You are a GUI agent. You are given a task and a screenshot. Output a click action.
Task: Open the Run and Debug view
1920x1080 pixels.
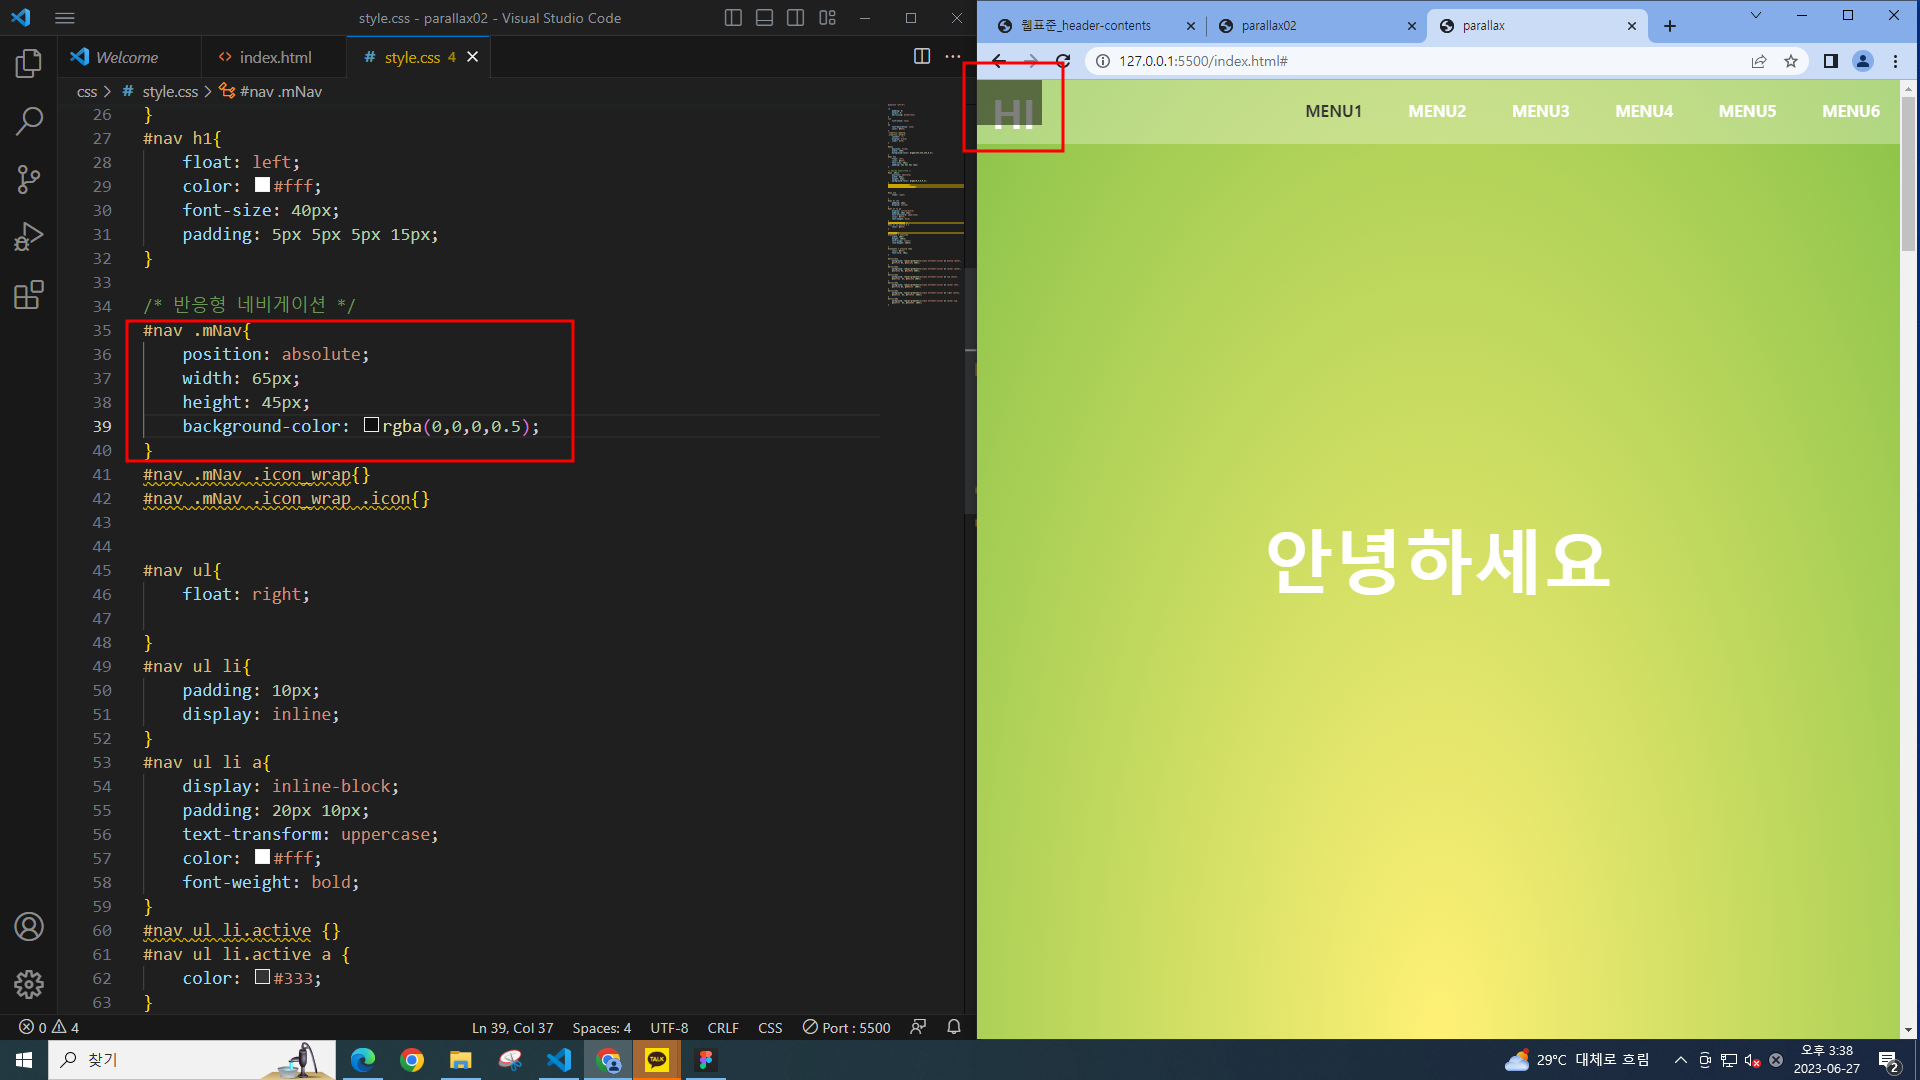(29, 237)
